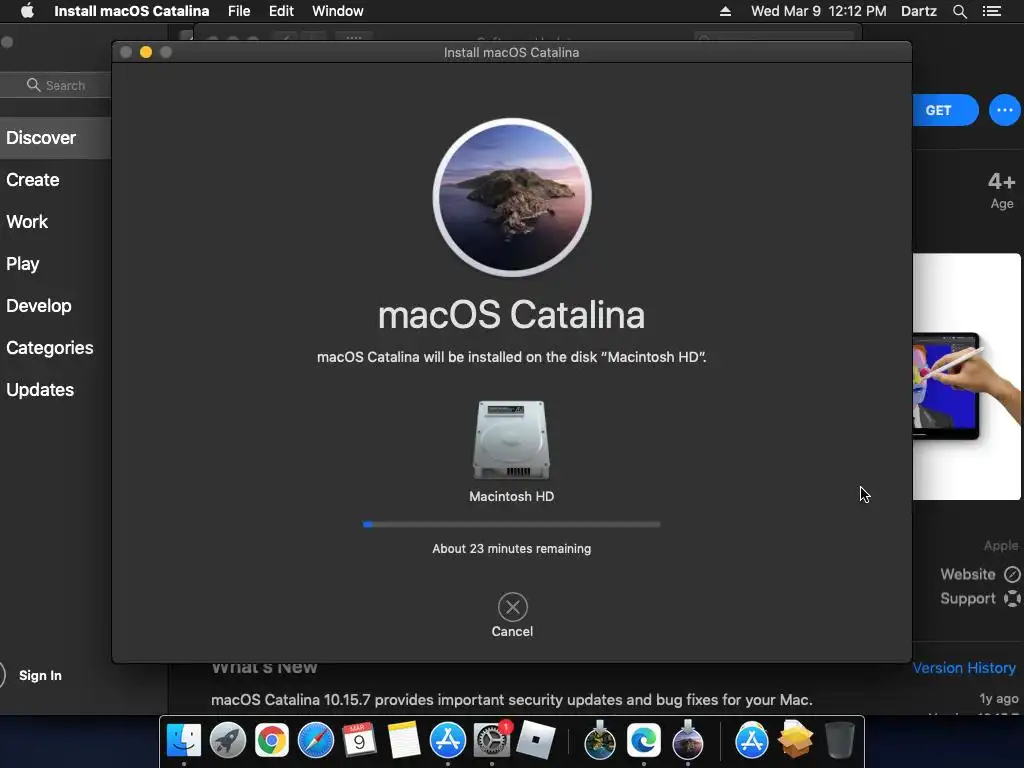Select Updates in App Store sidebar
The image size is (1024, 768).
click(40, 390)
